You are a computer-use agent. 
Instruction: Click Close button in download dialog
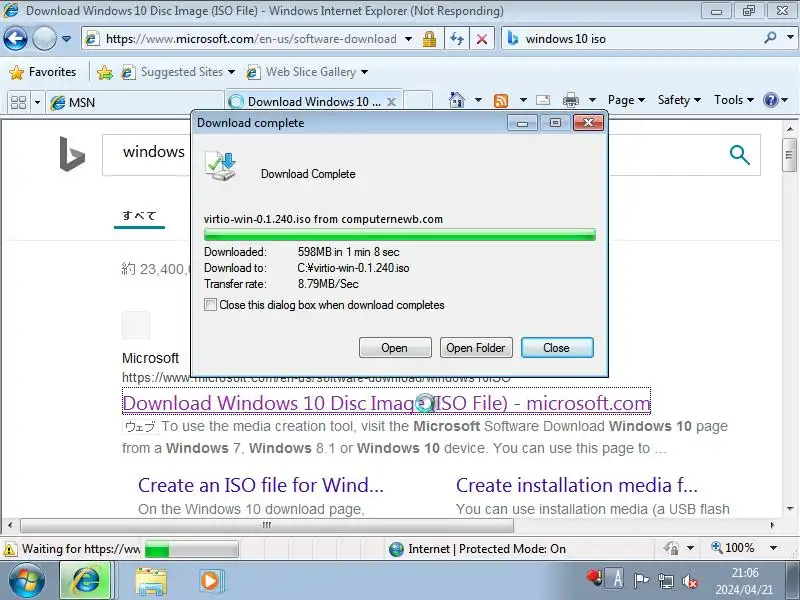click(557, 347)
